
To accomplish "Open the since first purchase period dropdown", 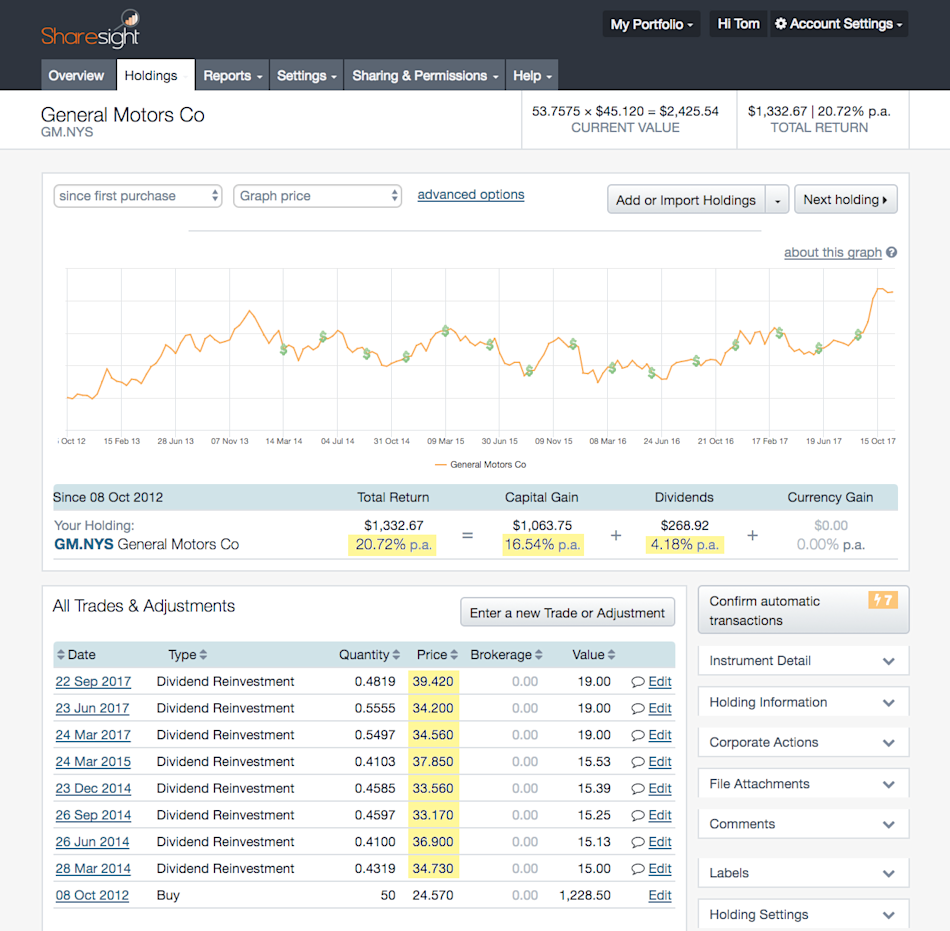I will [x=138, y=196].
